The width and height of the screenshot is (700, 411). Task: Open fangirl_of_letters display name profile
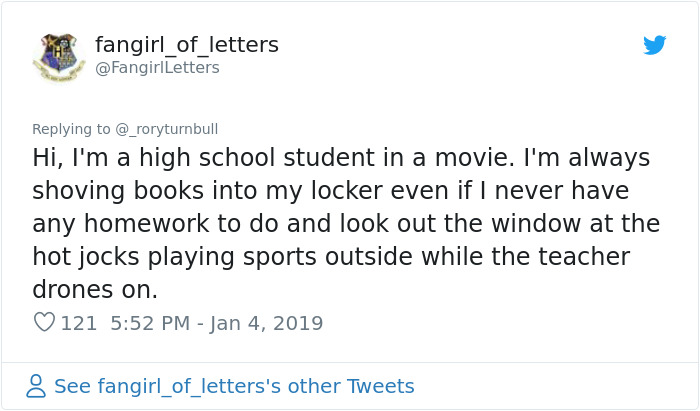coord(186,45)
